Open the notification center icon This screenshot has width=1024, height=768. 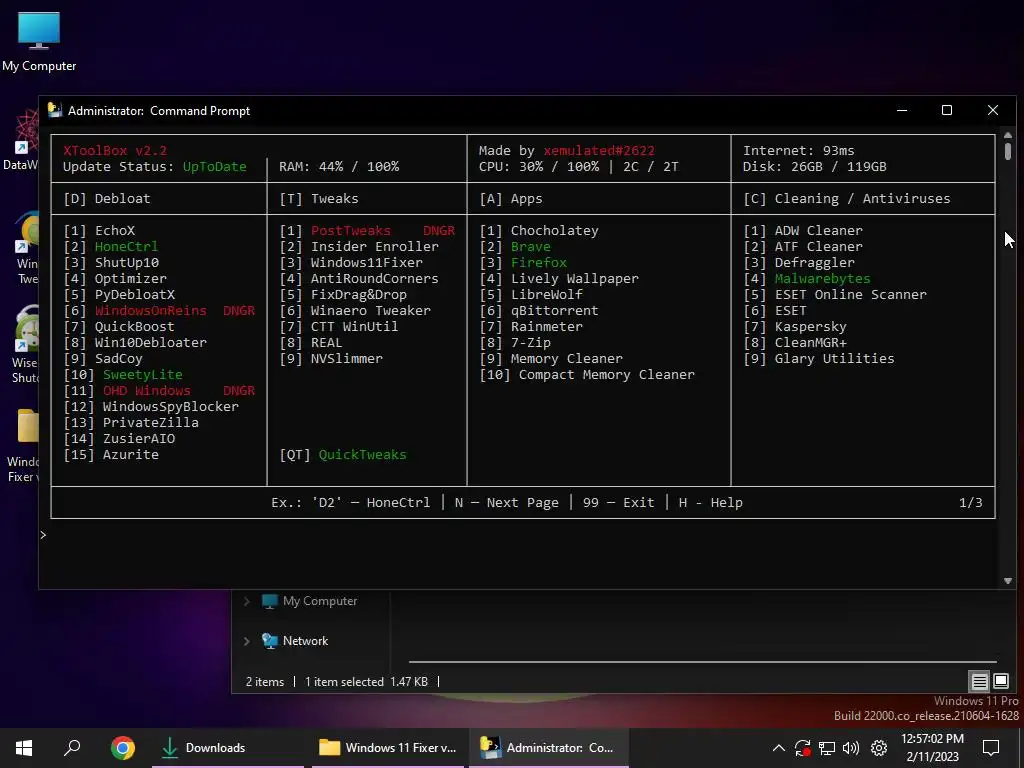point(991,748)
